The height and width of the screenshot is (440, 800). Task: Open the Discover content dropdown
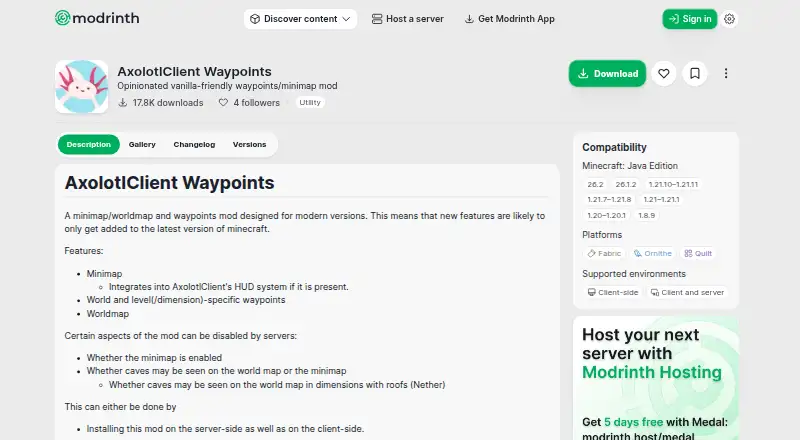coord(300,19)
